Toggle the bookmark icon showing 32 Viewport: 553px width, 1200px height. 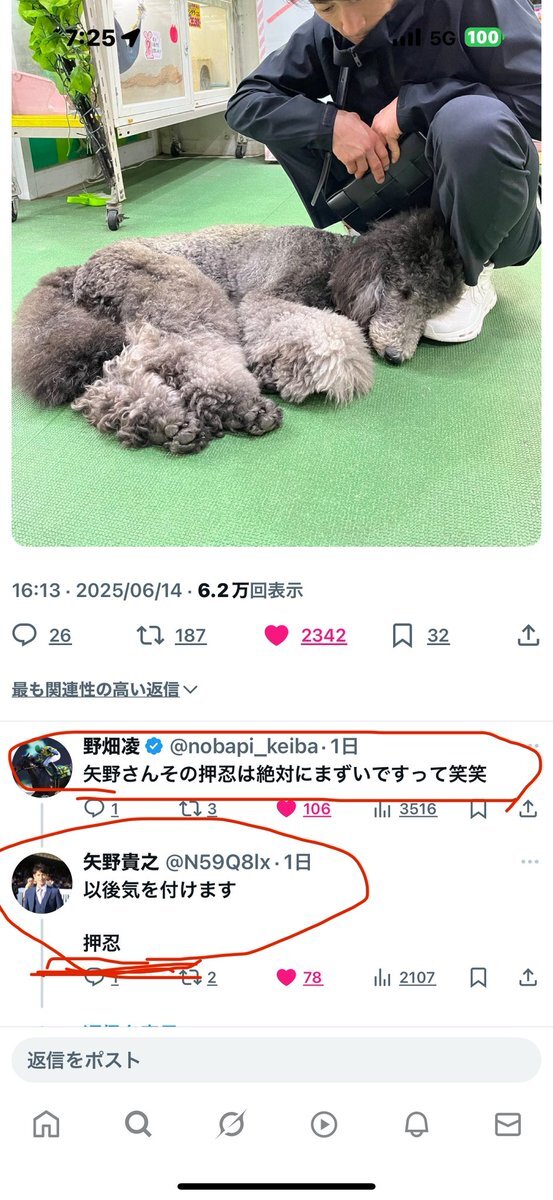point(402,635)
